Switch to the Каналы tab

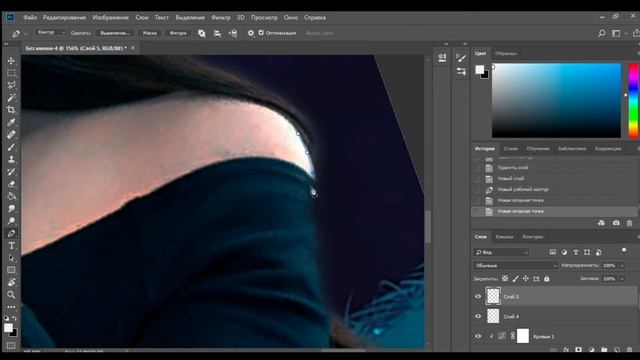point(504,237)
